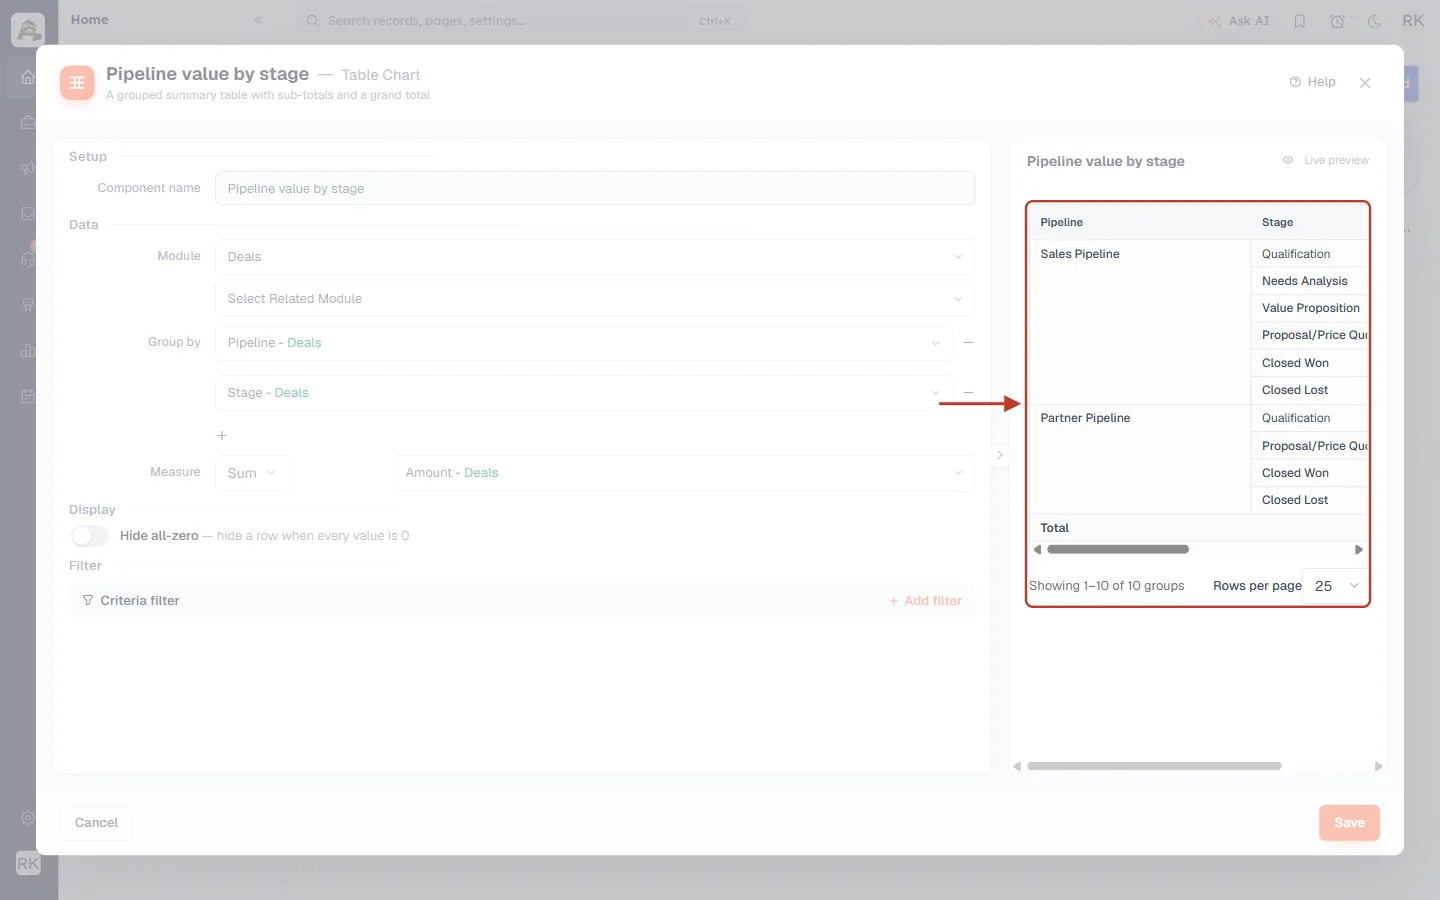Open the megaphone icon in the sidebar

point(28,168)
